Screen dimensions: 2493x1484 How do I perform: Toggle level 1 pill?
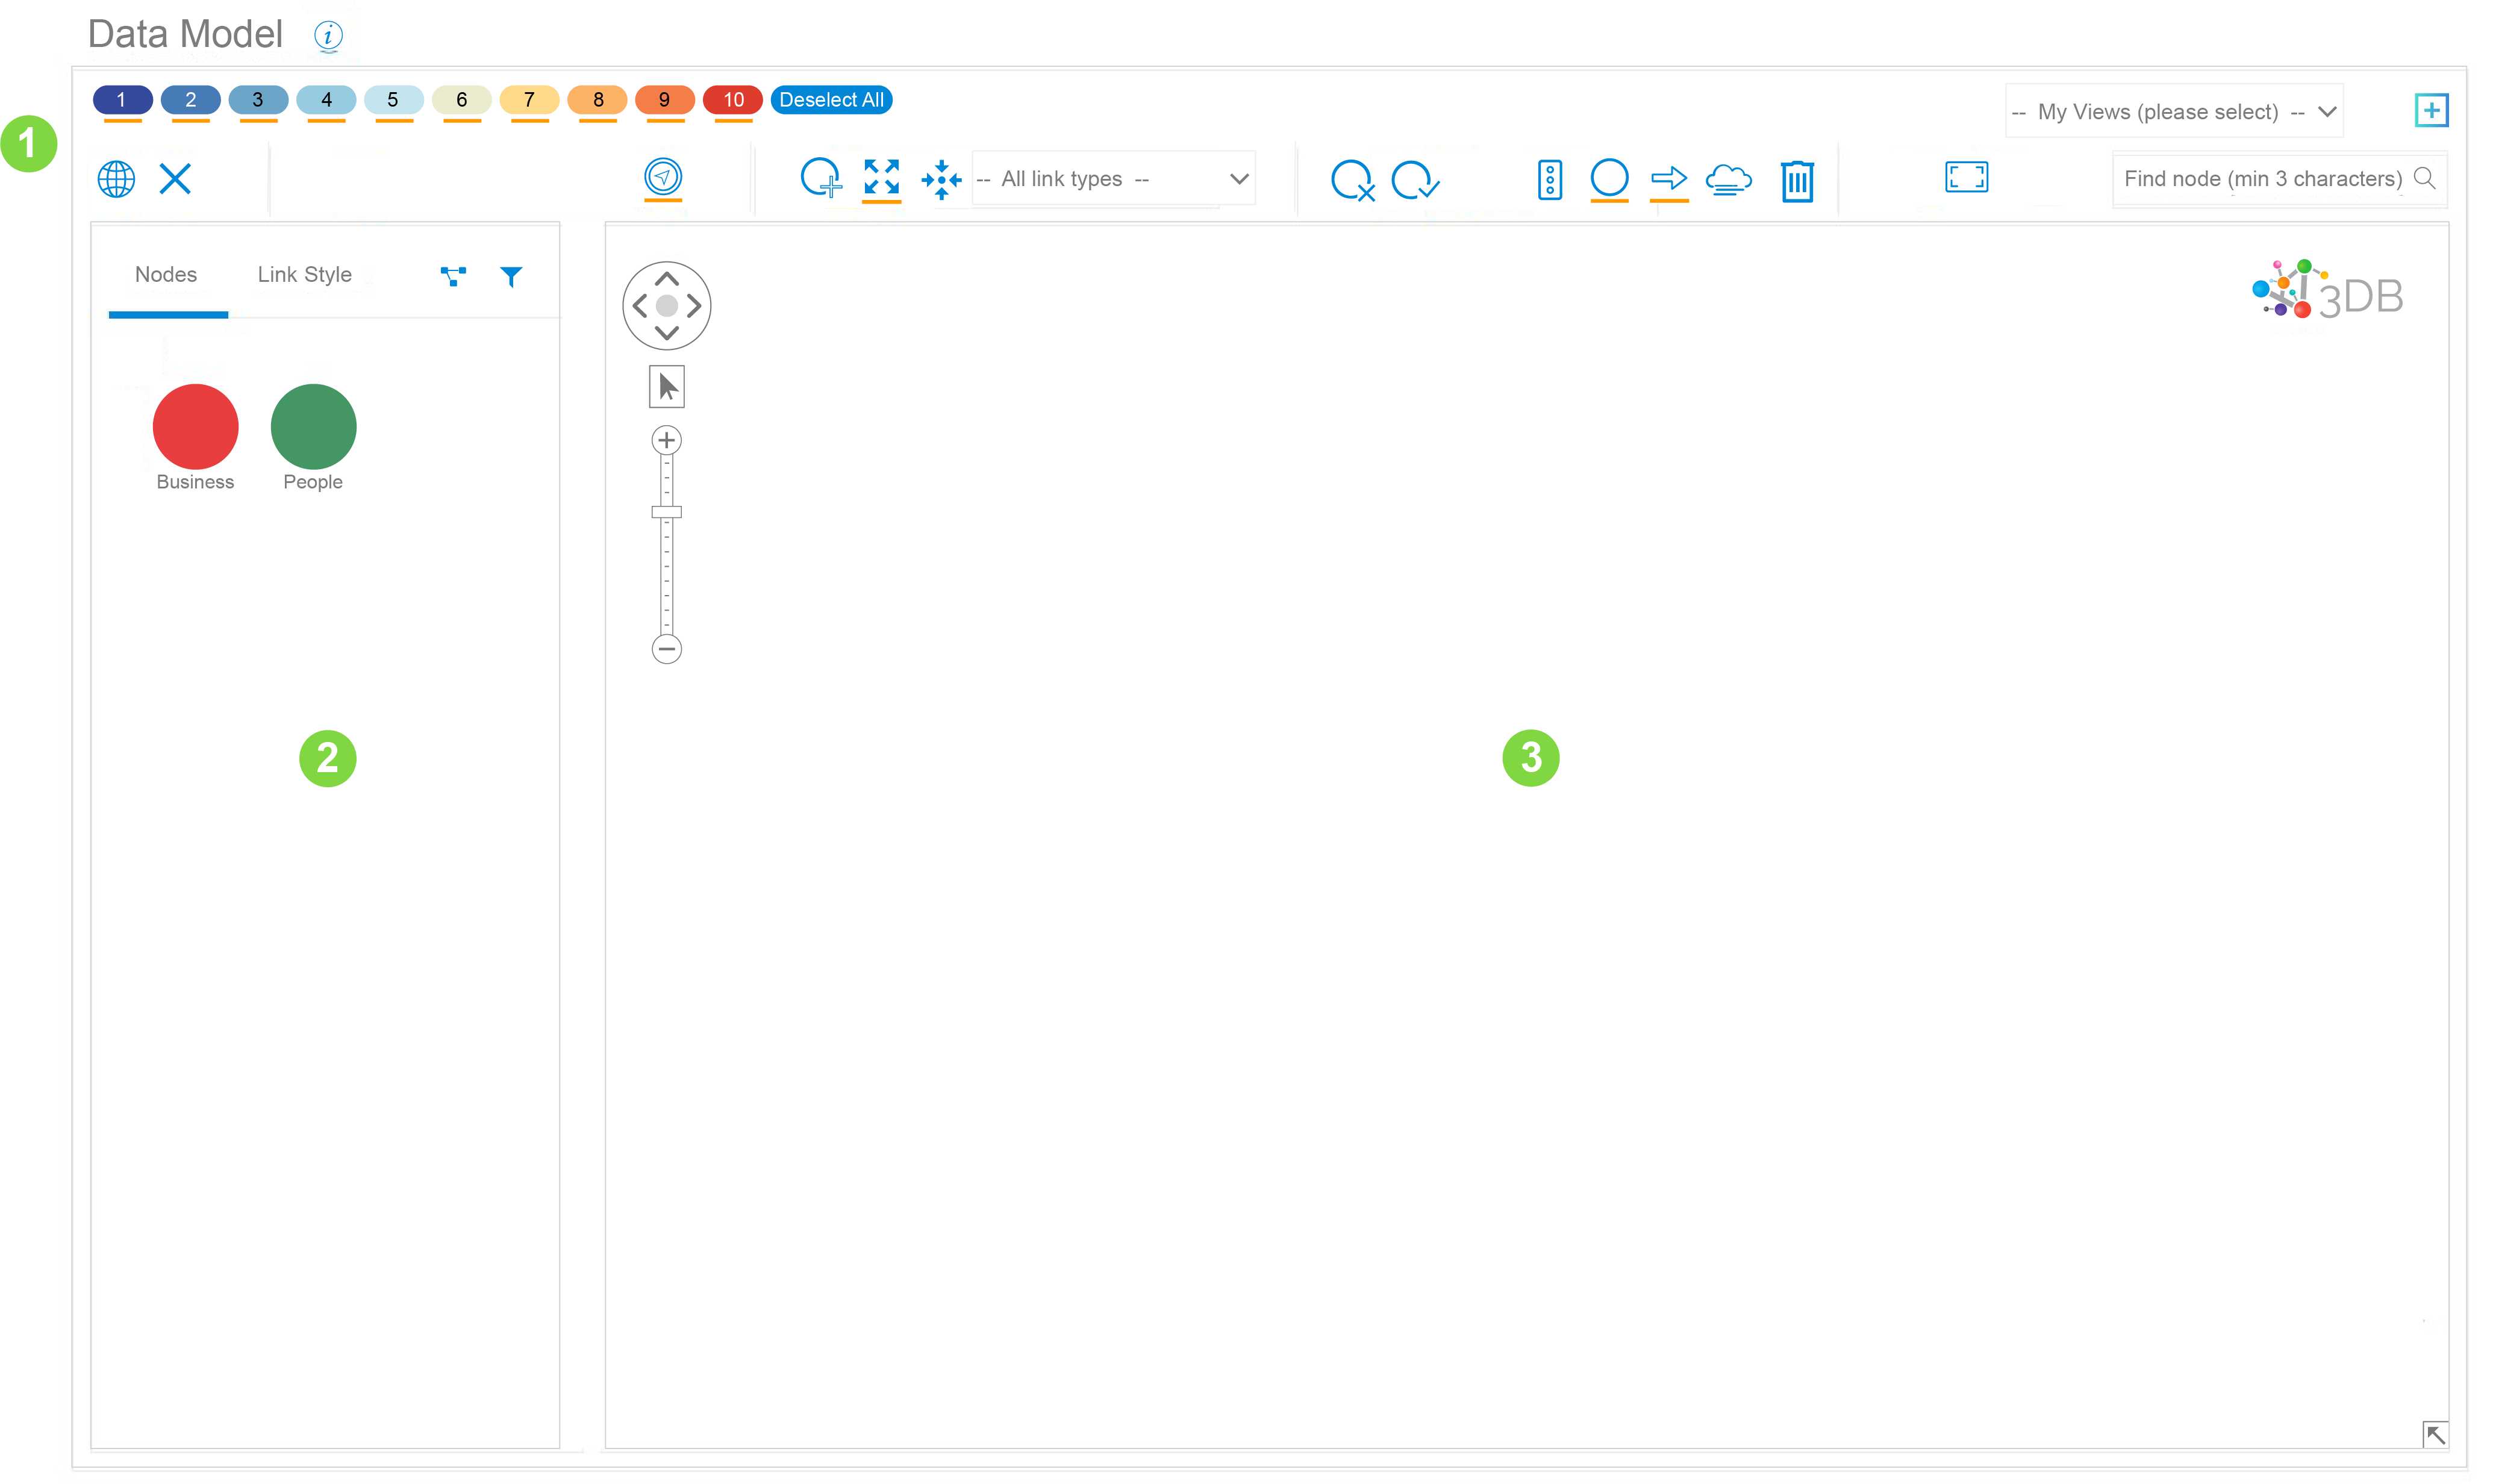(x=122, y=100)
